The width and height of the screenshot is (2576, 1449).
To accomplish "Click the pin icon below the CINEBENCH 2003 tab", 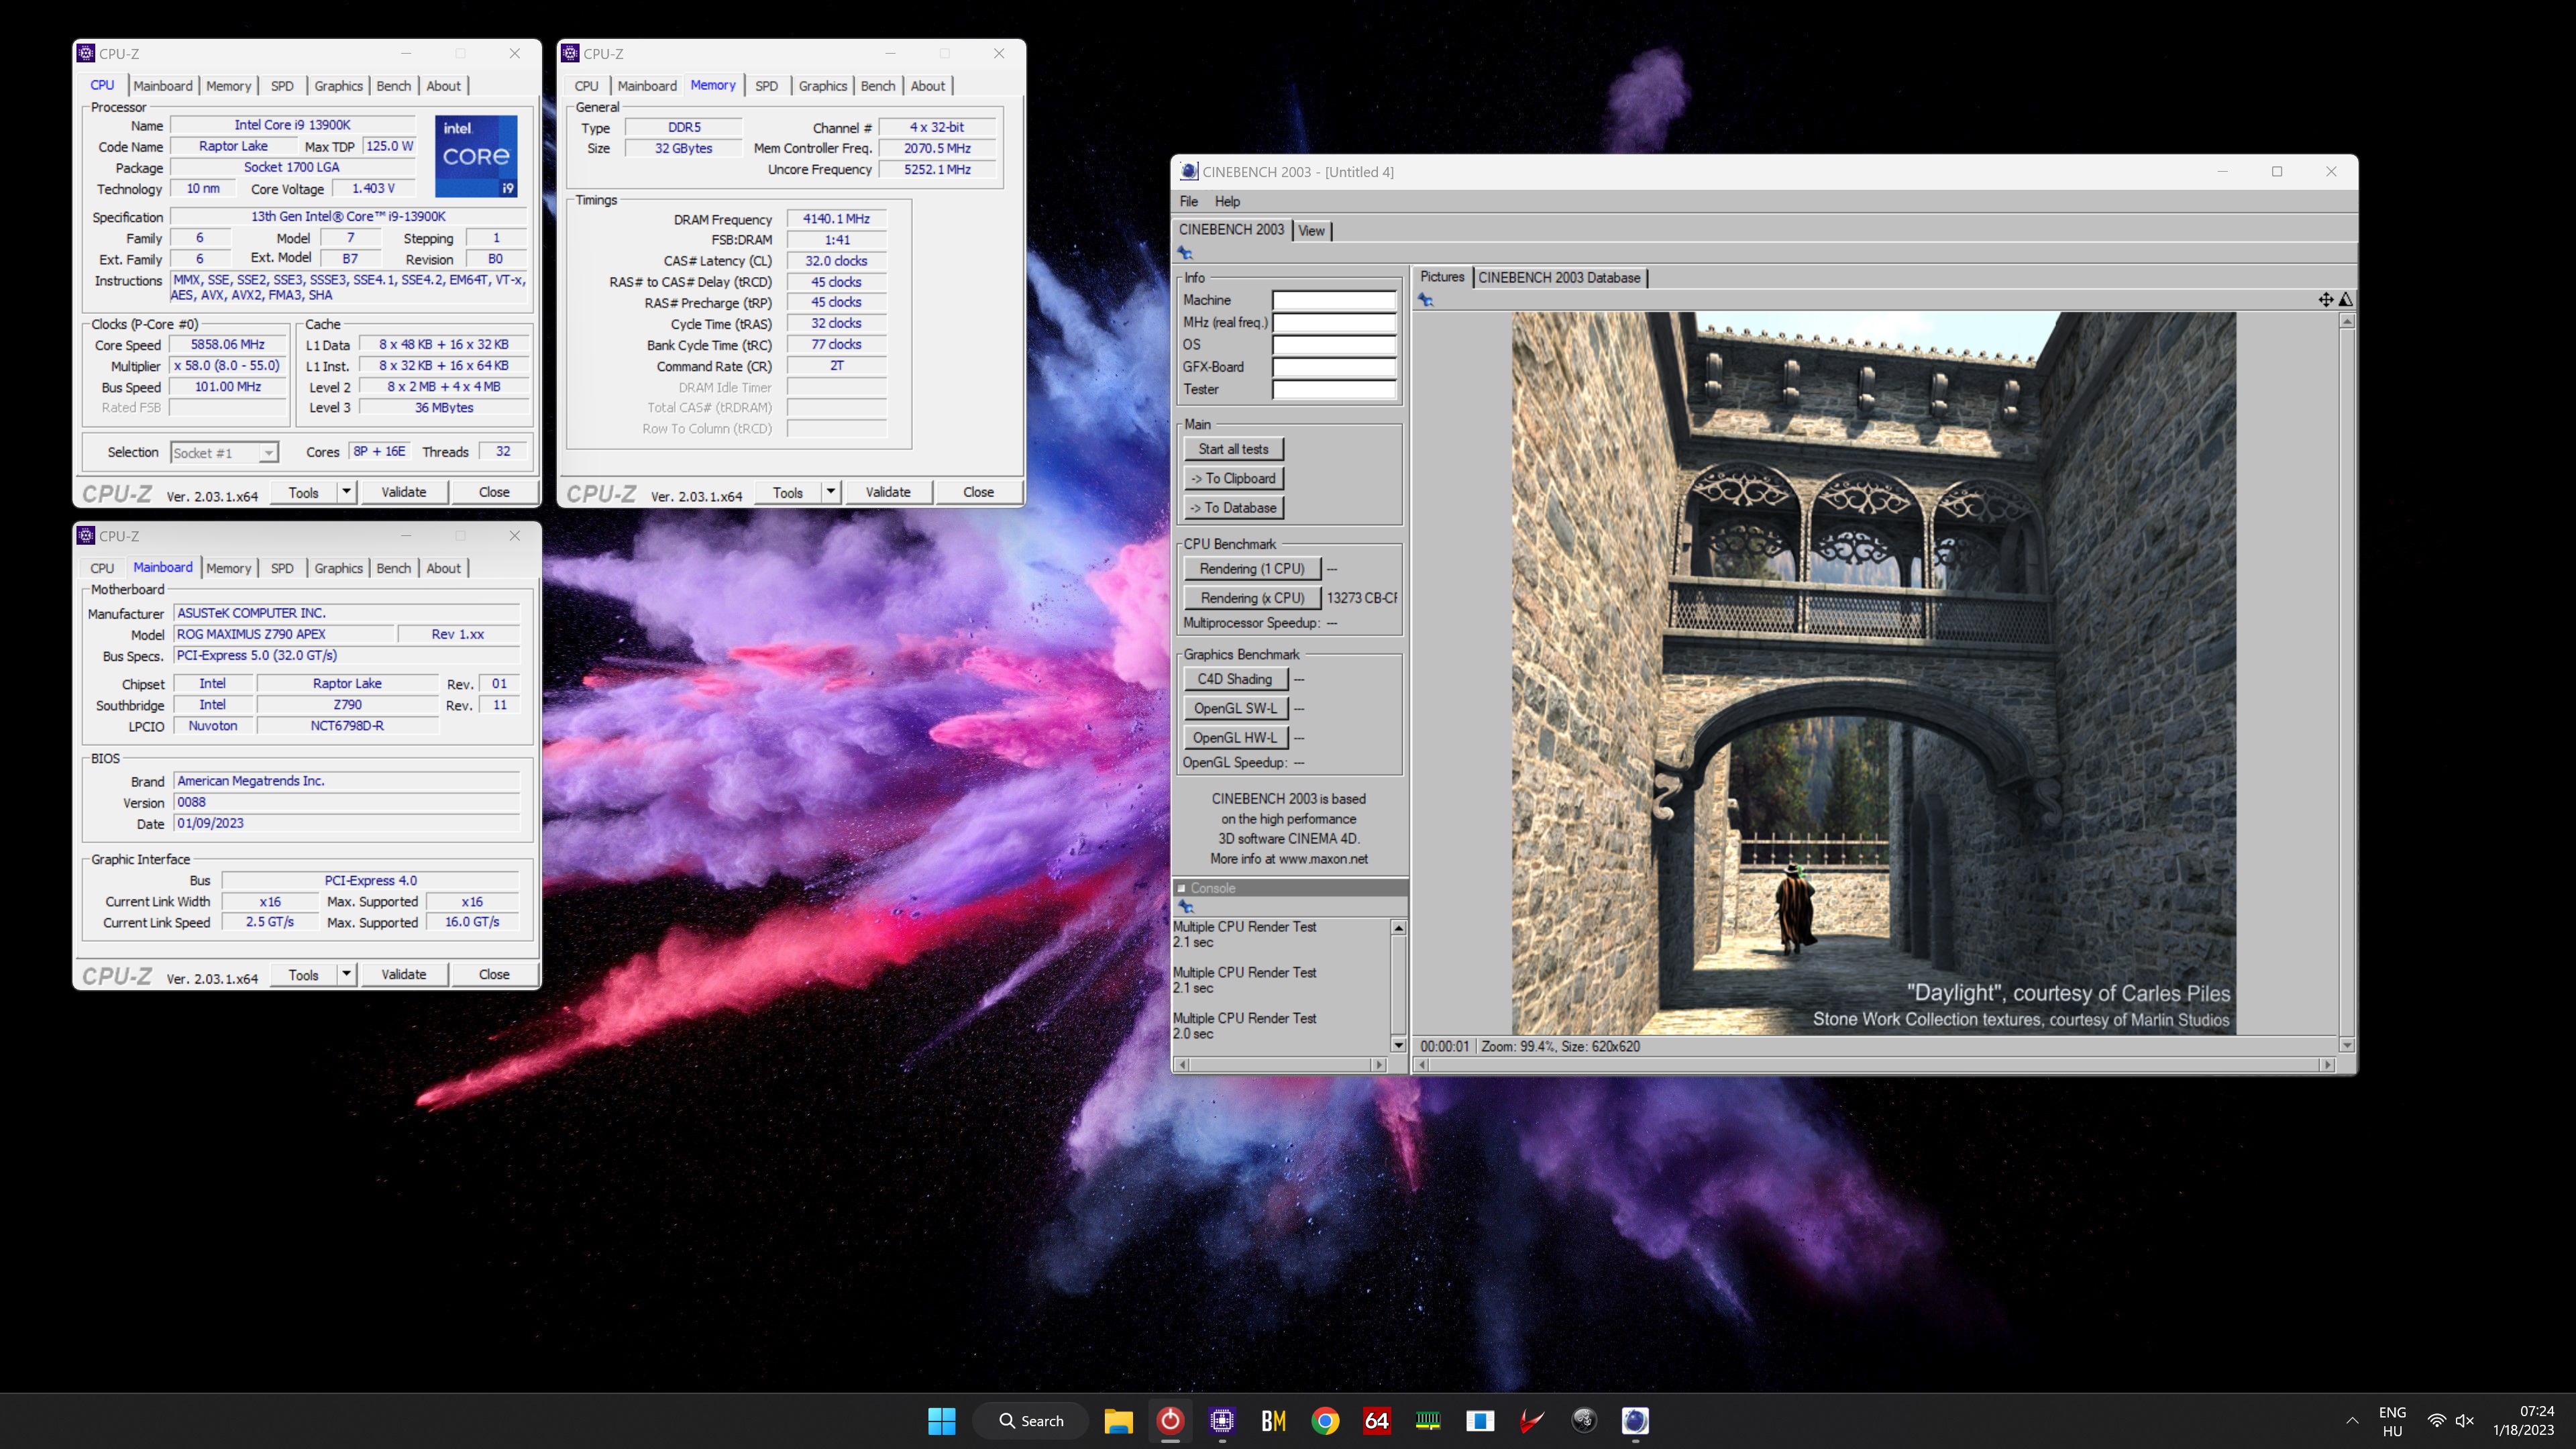I will click(1185, 253).
